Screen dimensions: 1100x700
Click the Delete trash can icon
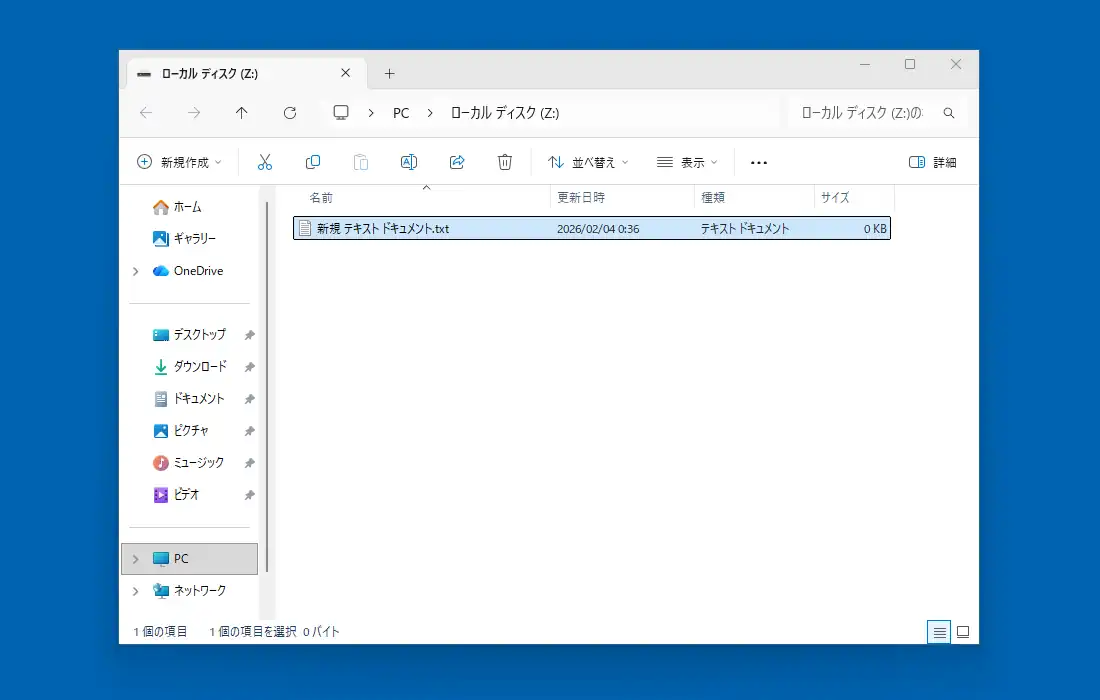point(505,162)
